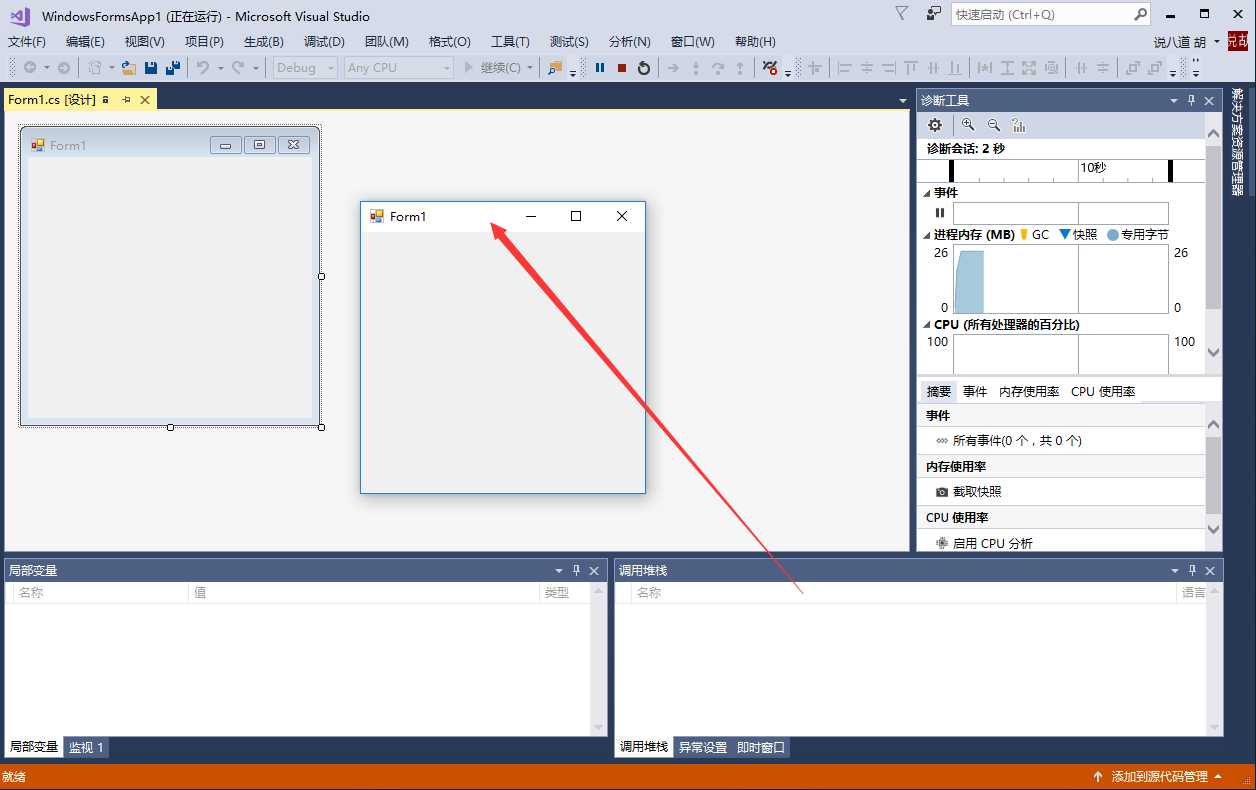Image resolution: width=1256 pixels, height=790 pixels.
Task: Collapse the CPU graph section
Action: (x=926, y=325)
